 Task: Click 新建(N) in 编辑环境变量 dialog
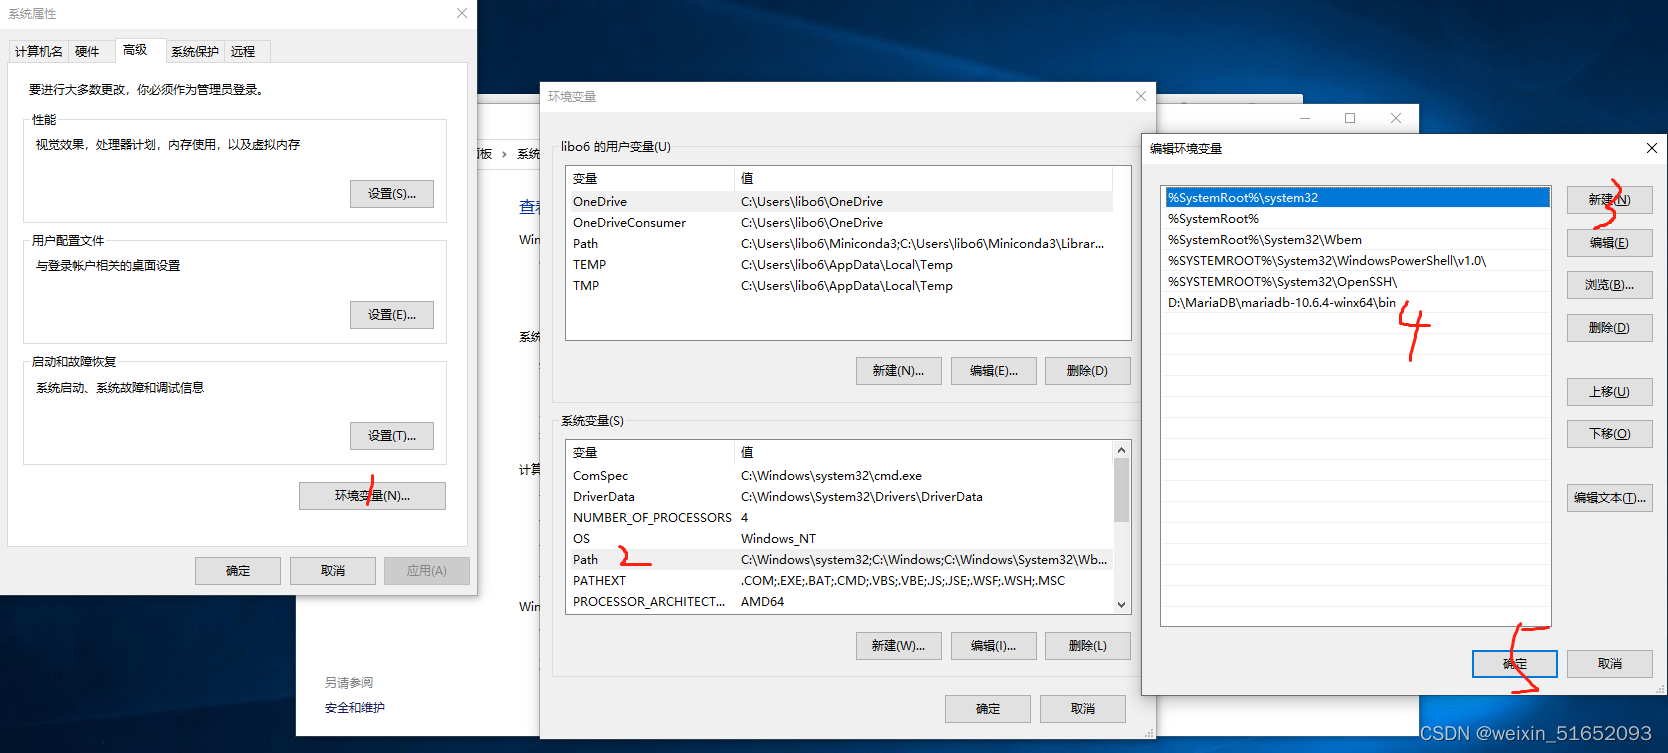[x=1609, y=200]
